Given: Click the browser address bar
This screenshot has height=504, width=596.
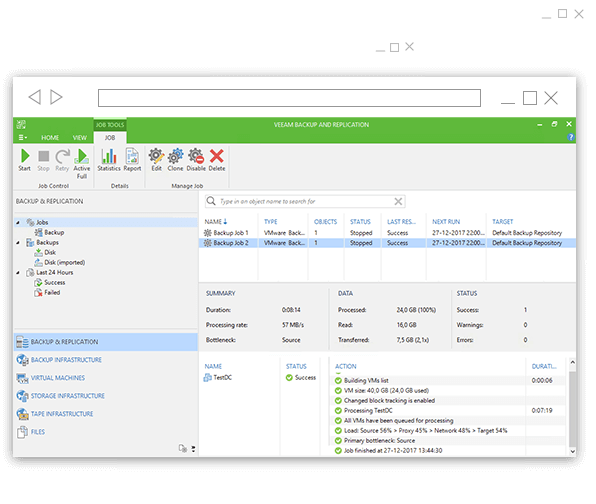Looking at the screenshot, I should tap(289, 98).
